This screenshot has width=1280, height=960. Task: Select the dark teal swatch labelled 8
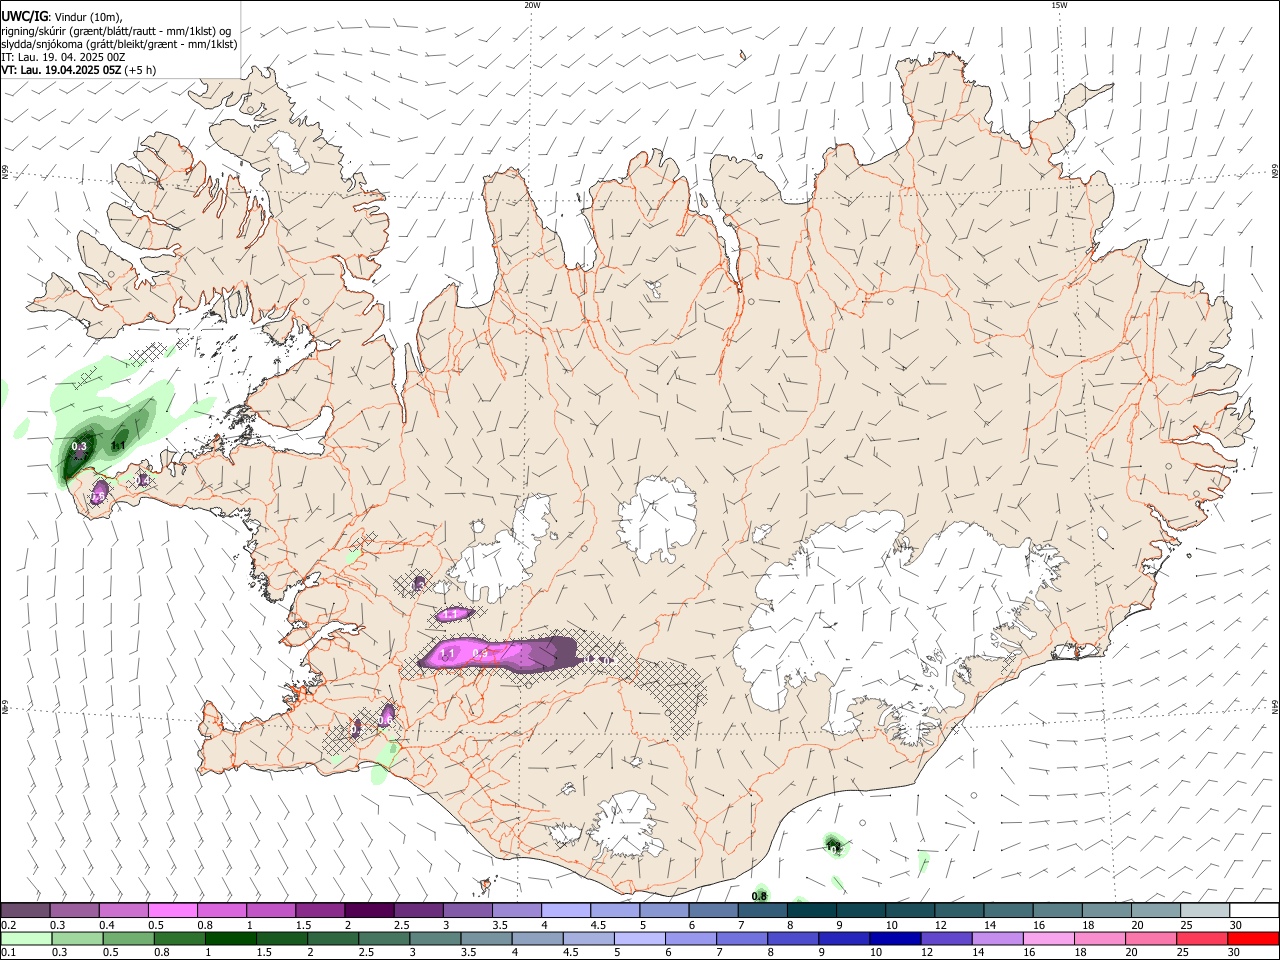pos(812,911)
